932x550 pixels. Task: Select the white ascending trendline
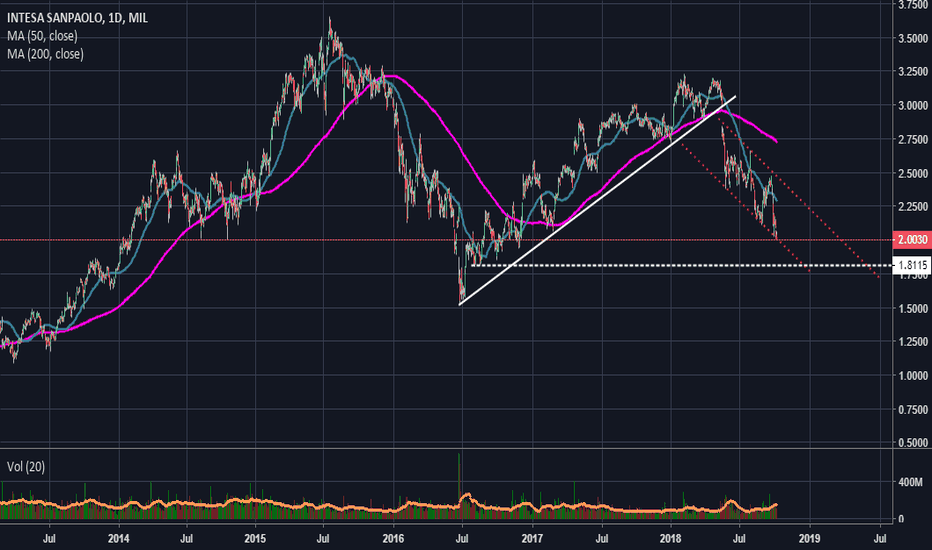pos(597,200)
